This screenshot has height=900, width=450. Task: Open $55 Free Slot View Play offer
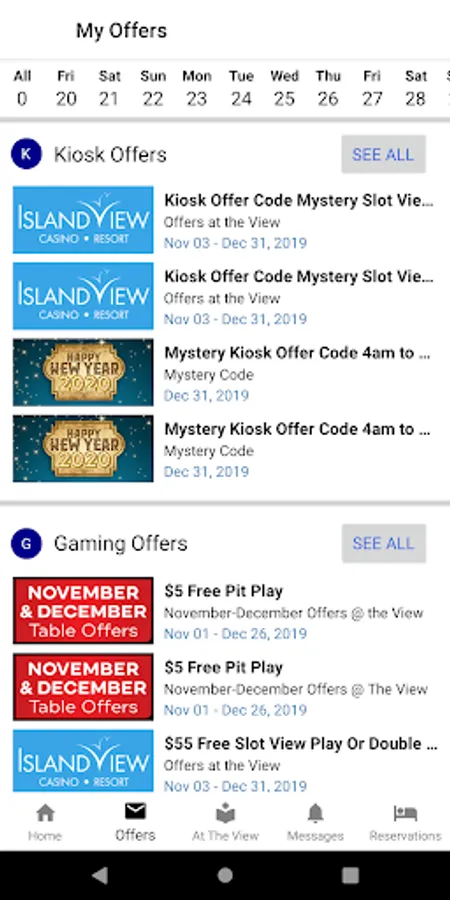225,762
